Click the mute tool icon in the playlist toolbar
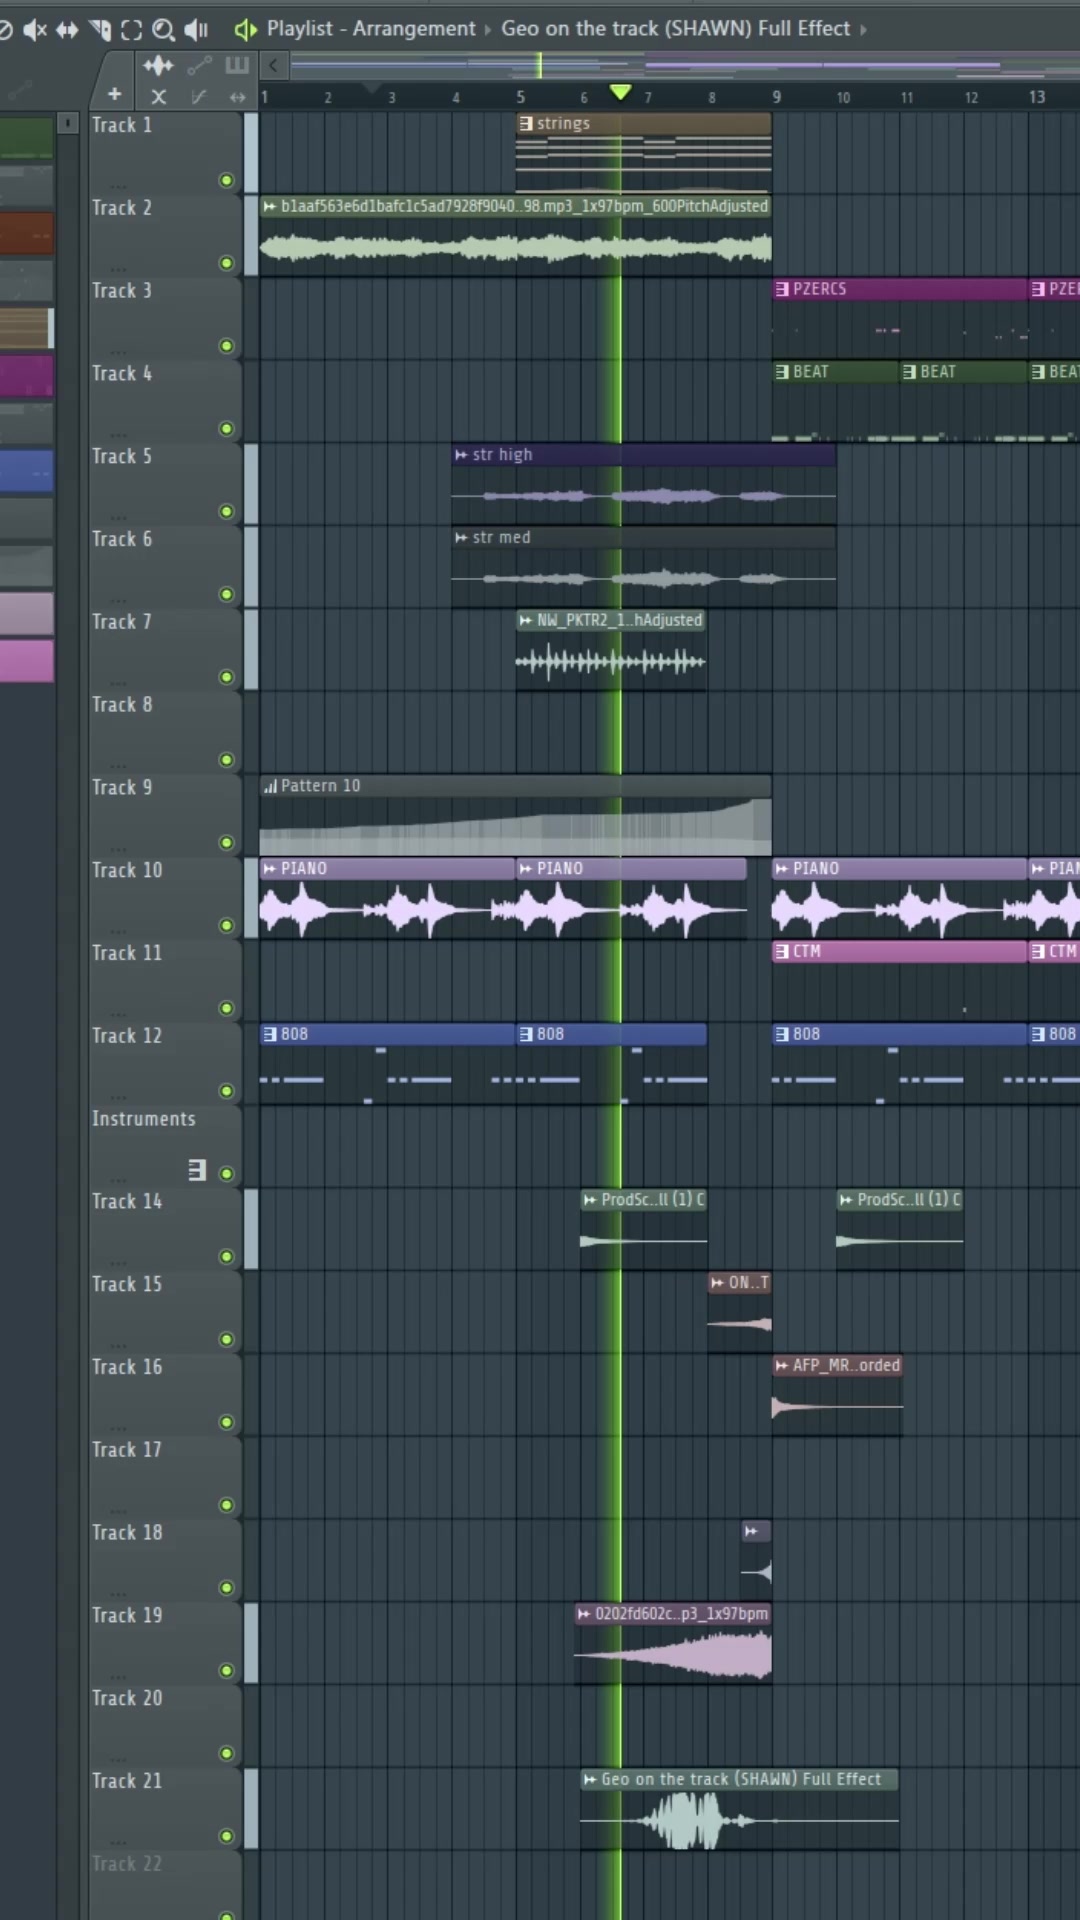1080x1920 pixels. coord(35,29)
